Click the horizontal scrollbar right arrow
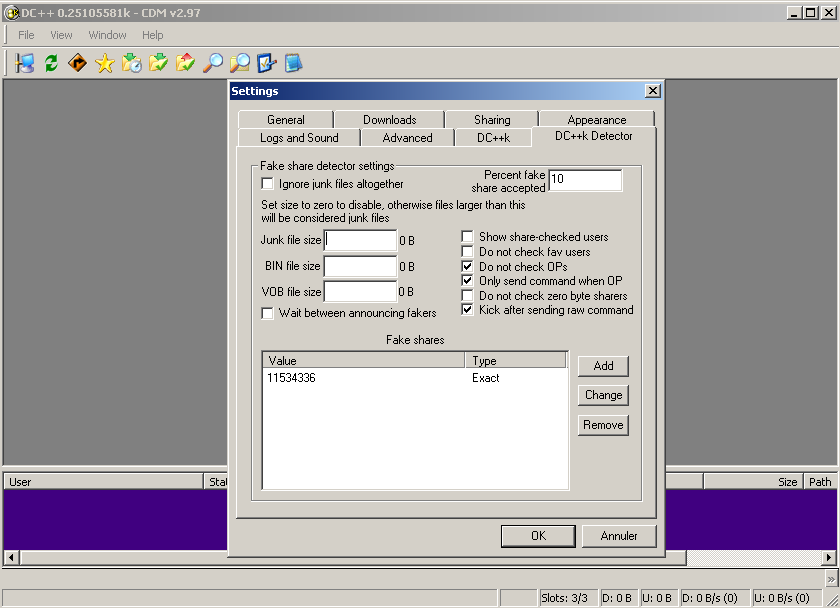 tap(828, 558)
